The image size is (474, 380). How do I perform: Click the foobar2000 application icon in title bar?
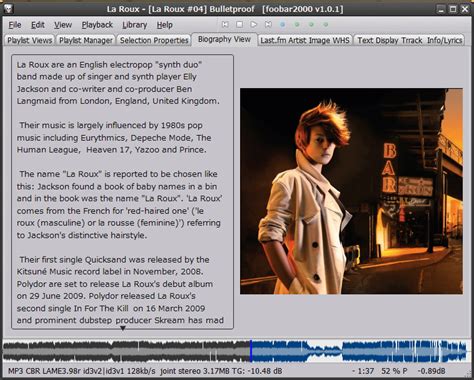tap(8, 8)
